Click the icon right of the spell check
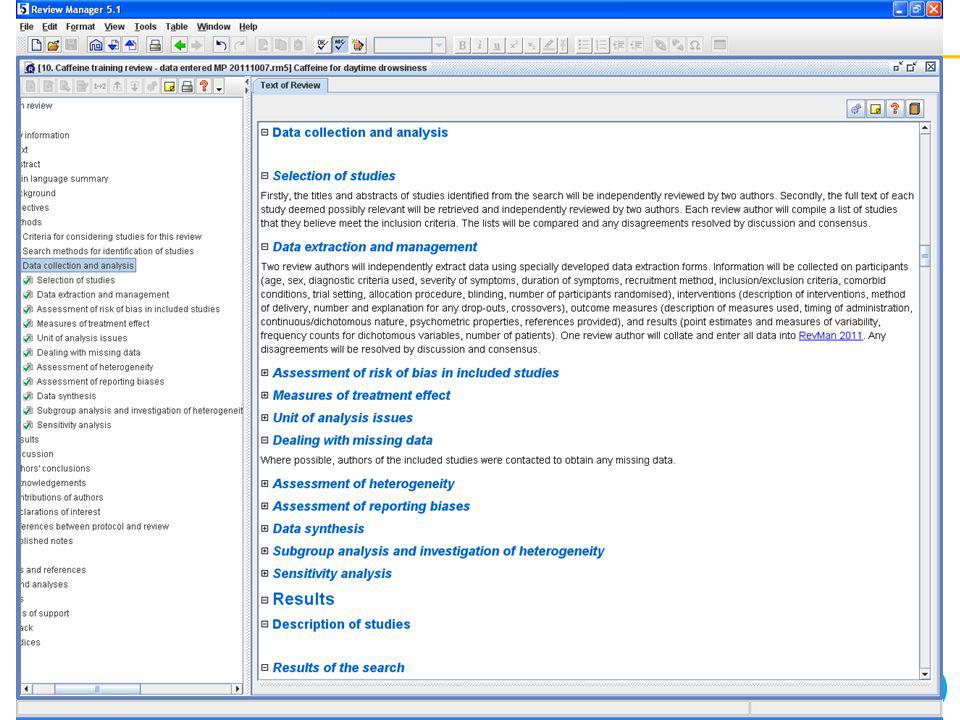Viewport: 960px width, 720px height. (x=358, y=45)
